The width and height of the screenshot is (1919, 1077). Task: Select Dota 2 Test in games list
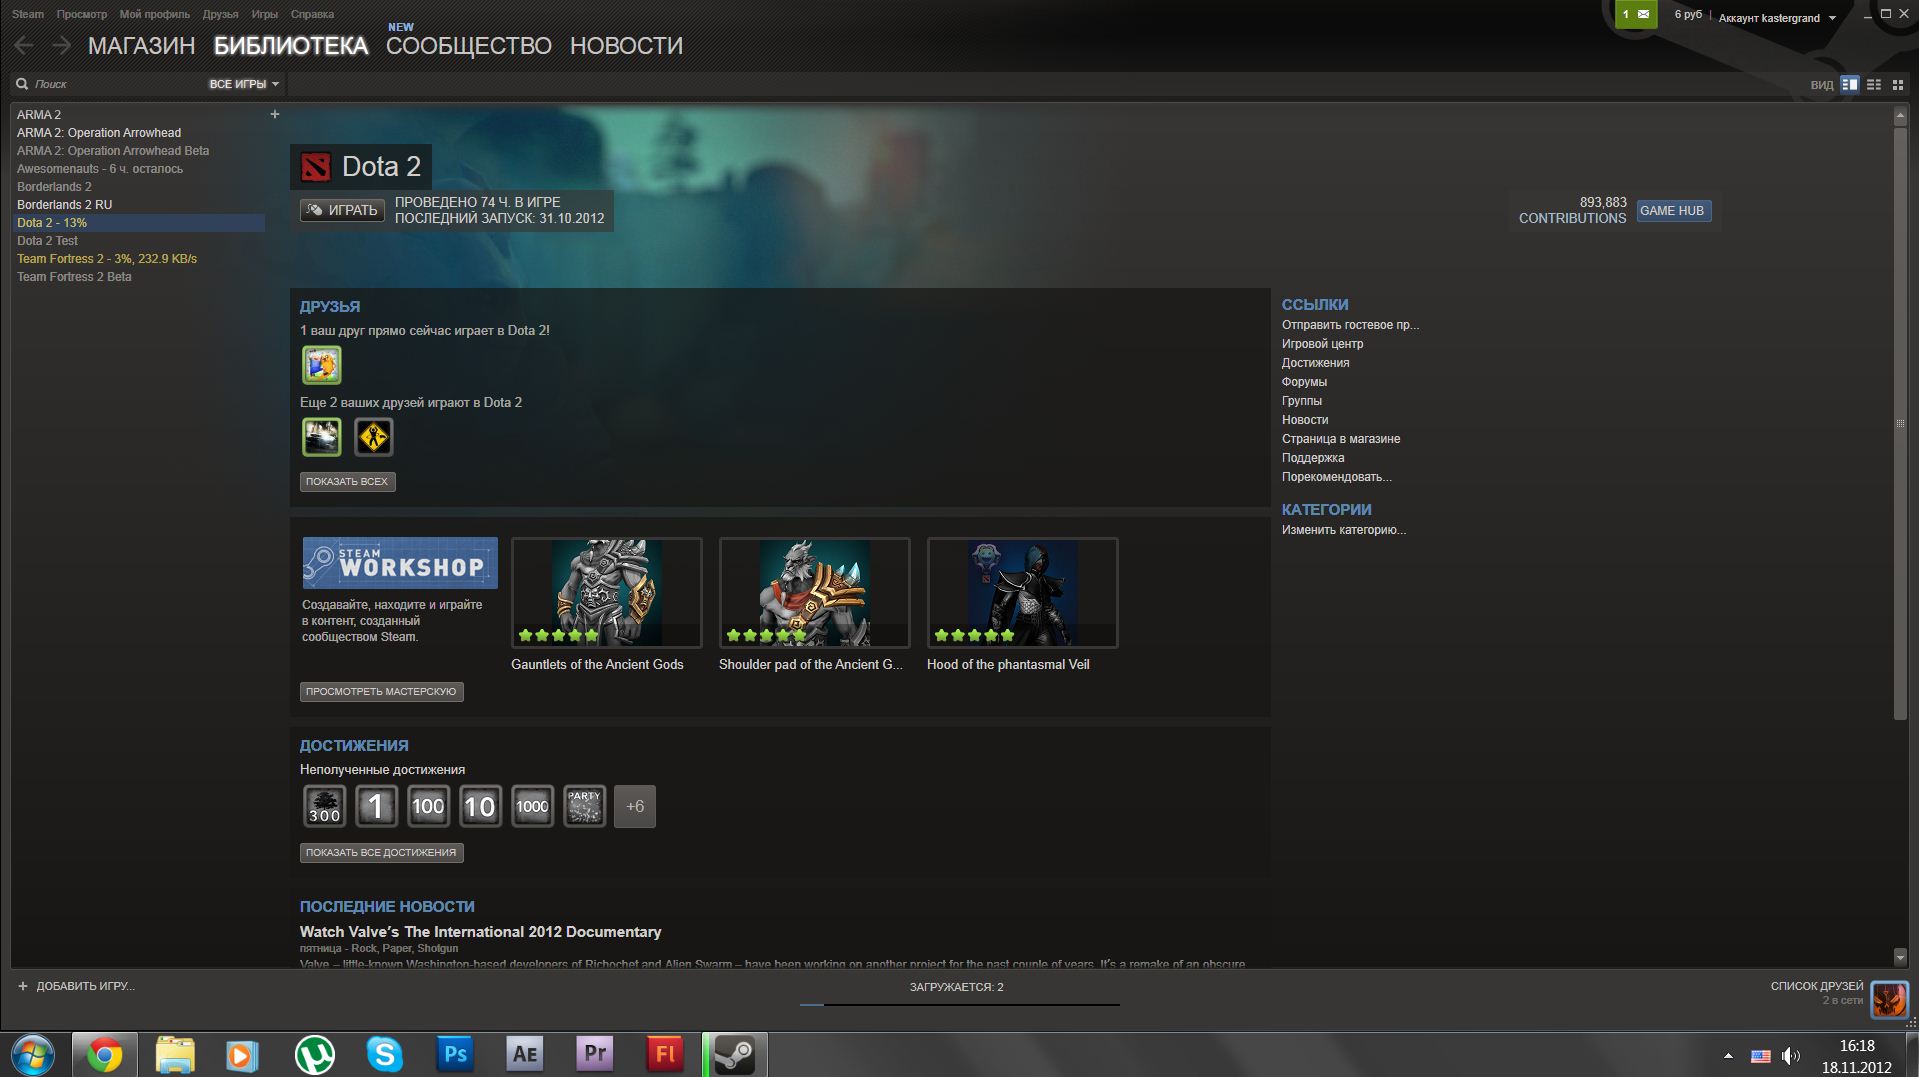coord(138,241)
